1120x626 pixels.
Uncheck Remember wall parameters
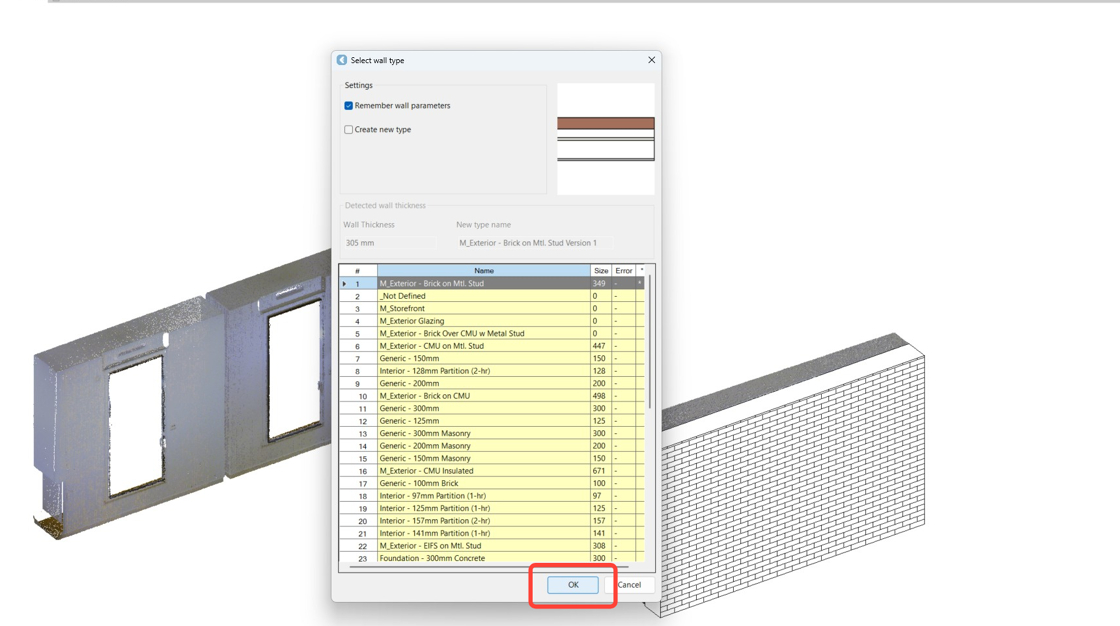coord(349,106)
